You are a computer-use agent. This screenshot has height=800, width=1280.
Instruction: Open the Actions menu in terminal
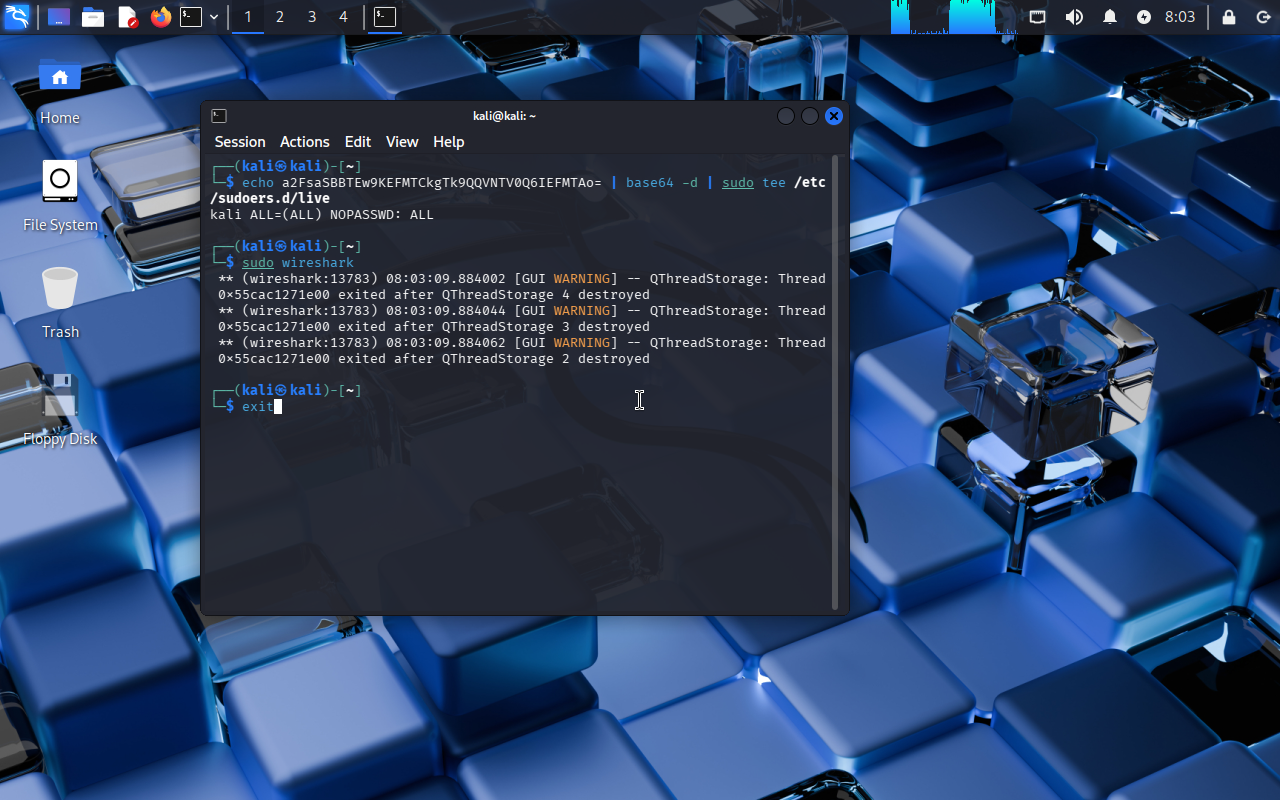pos(304,142)
